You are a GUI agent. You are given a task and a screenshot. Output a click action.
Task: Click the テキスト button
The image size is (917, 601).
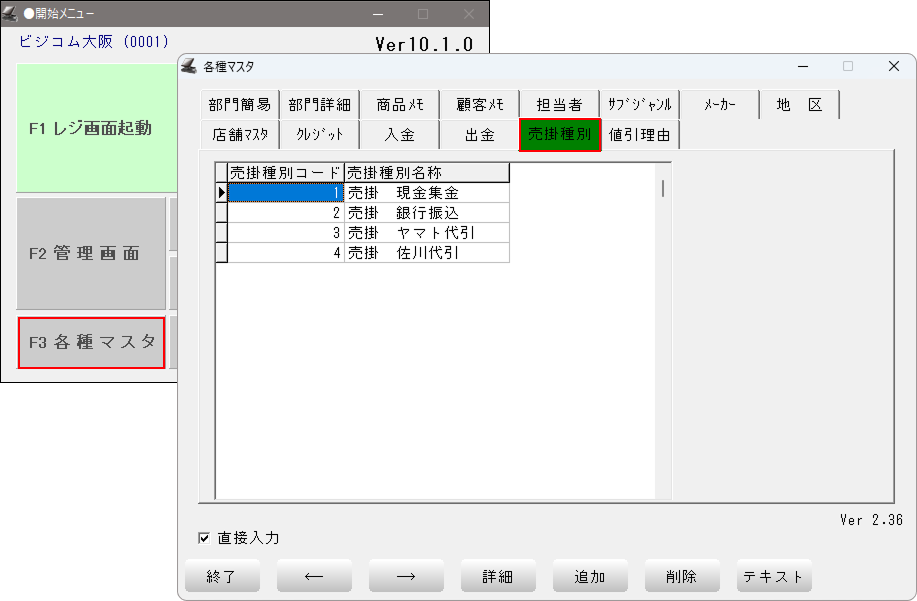click(774, 576)
